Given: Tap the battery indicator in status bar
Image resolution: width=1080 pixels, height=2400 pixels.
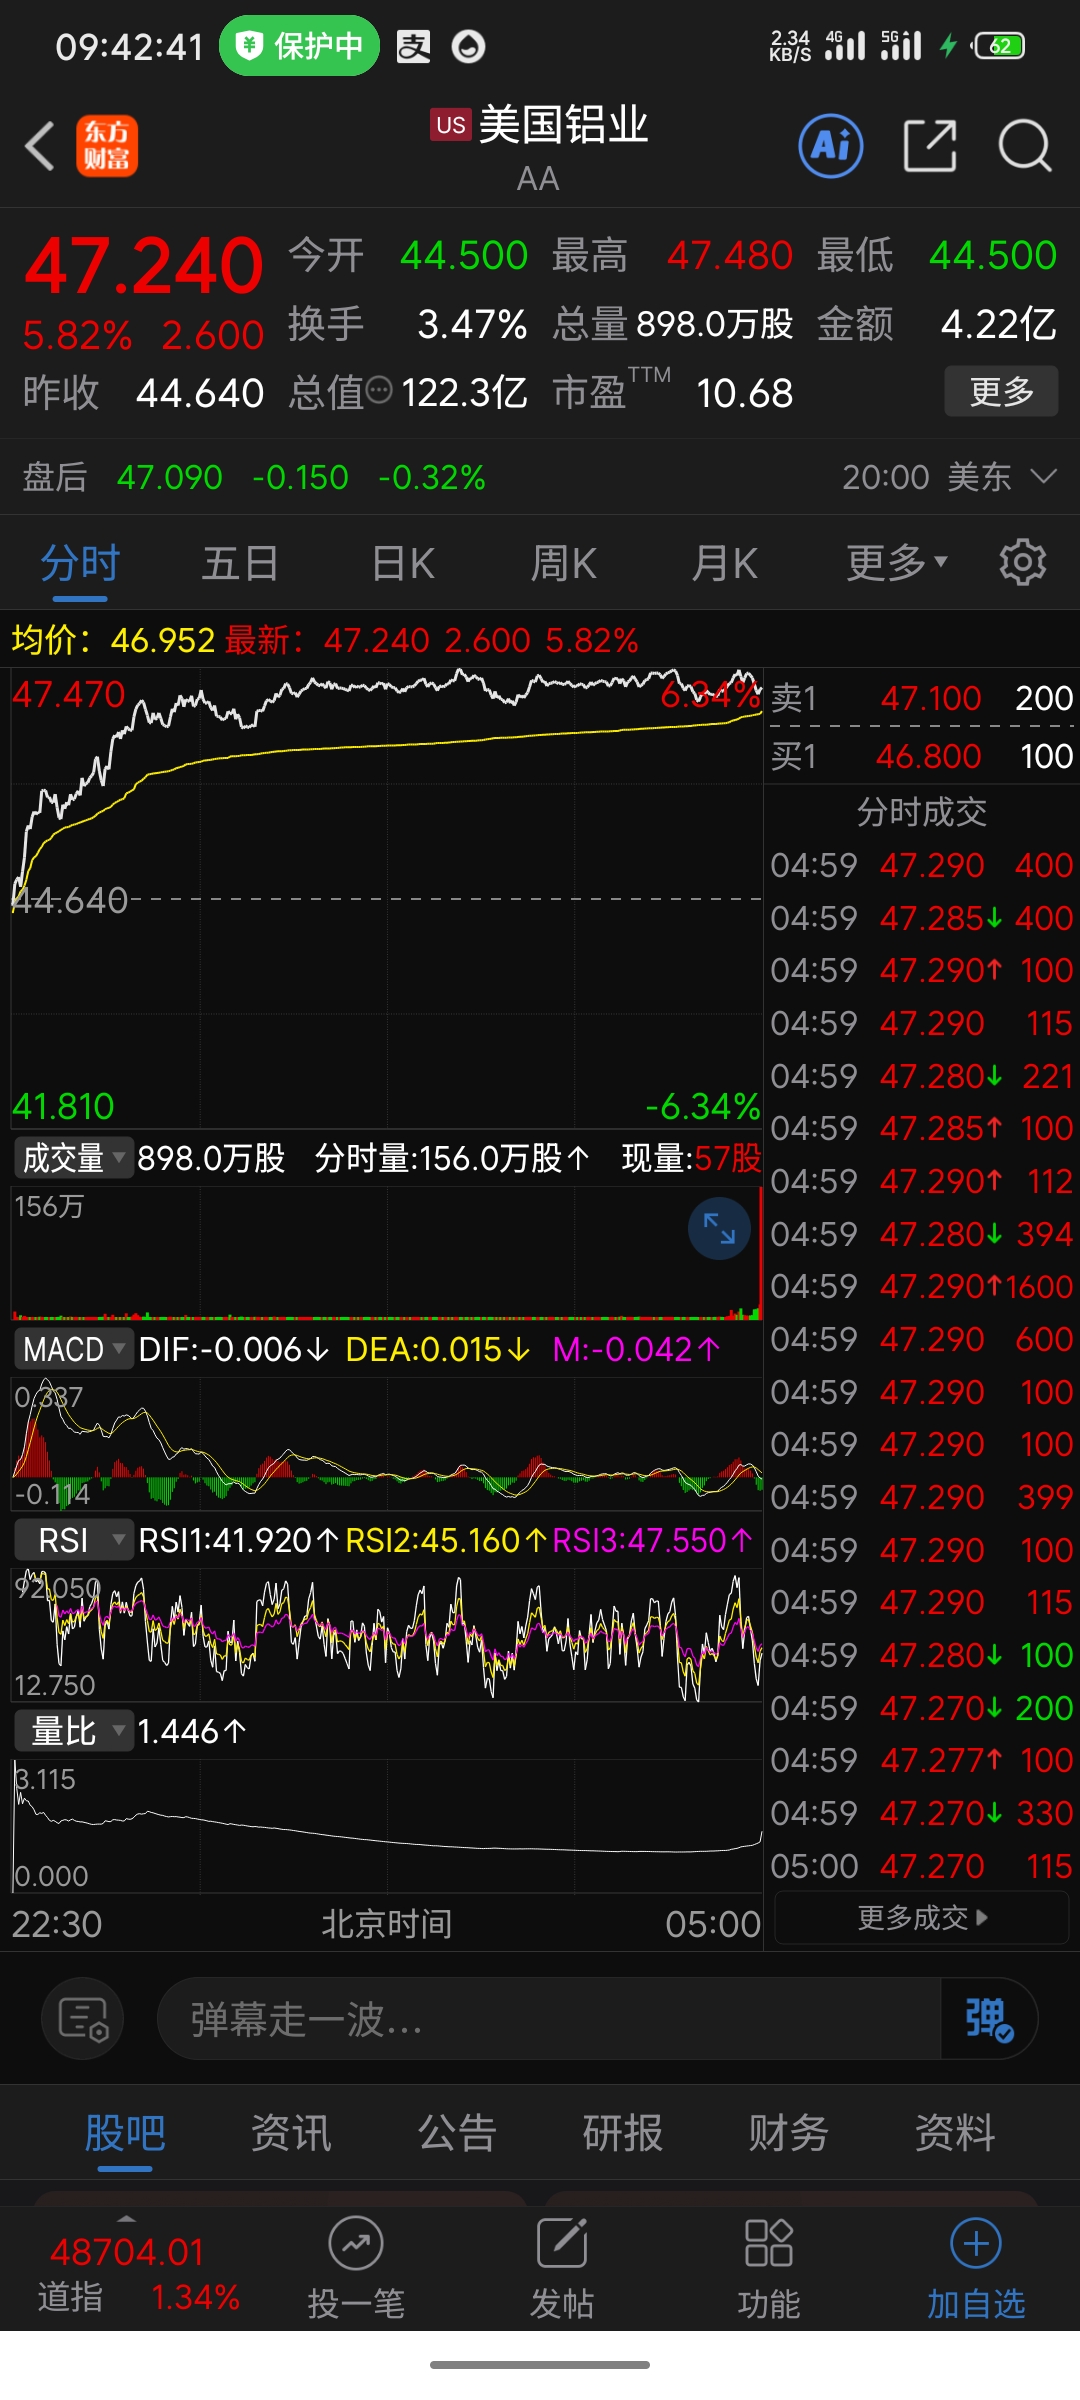Looking at the screenshot, I should click(1000, 46).
